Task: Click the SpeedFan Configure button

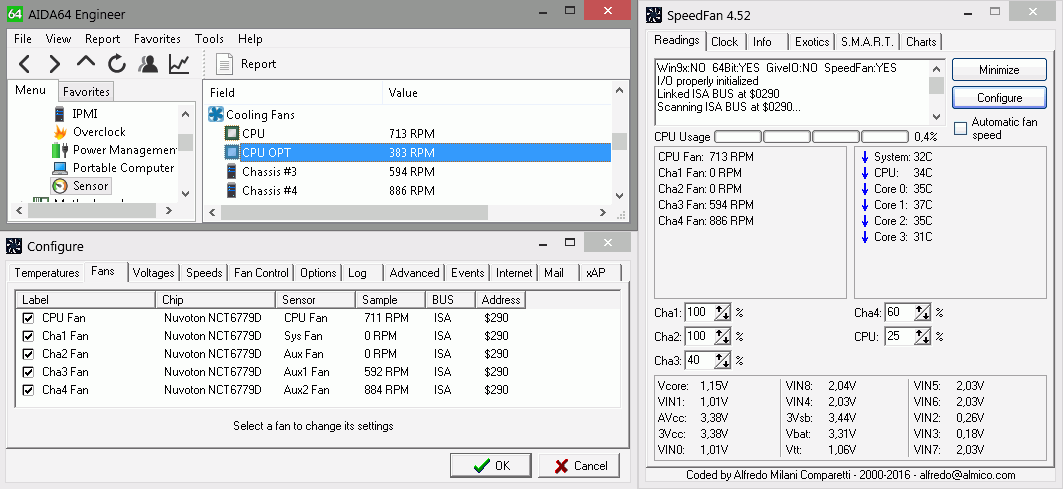Action: [999, 98]
